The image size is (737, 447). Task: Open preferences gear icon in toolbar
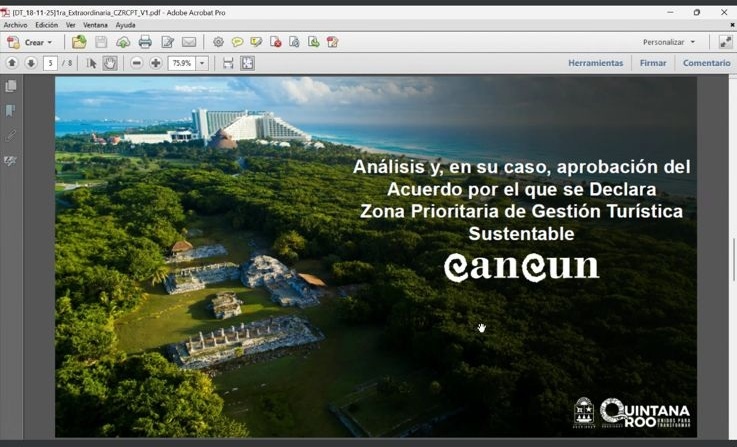218,42
